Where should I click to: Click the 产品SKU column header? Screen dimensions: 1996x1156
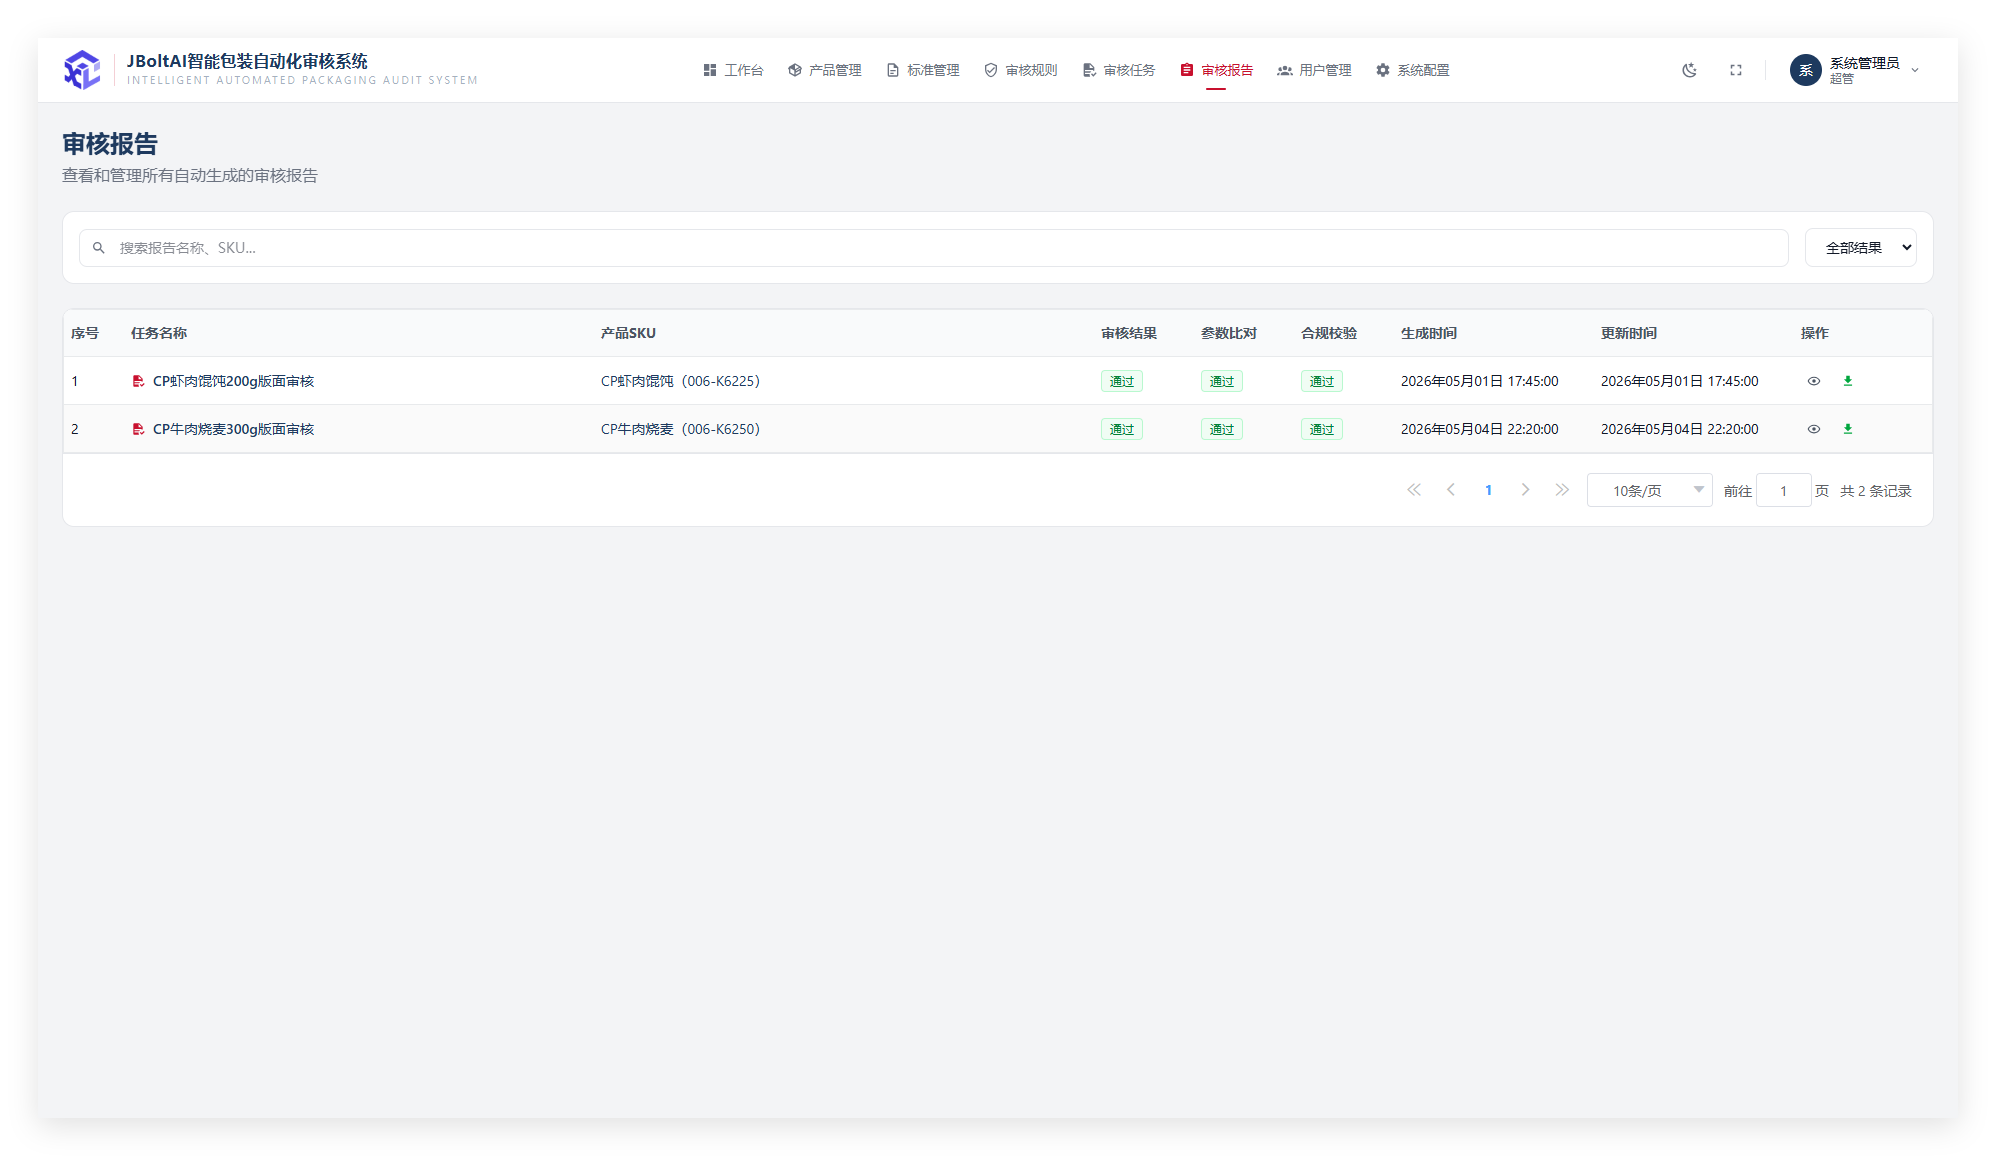point(628,333)
